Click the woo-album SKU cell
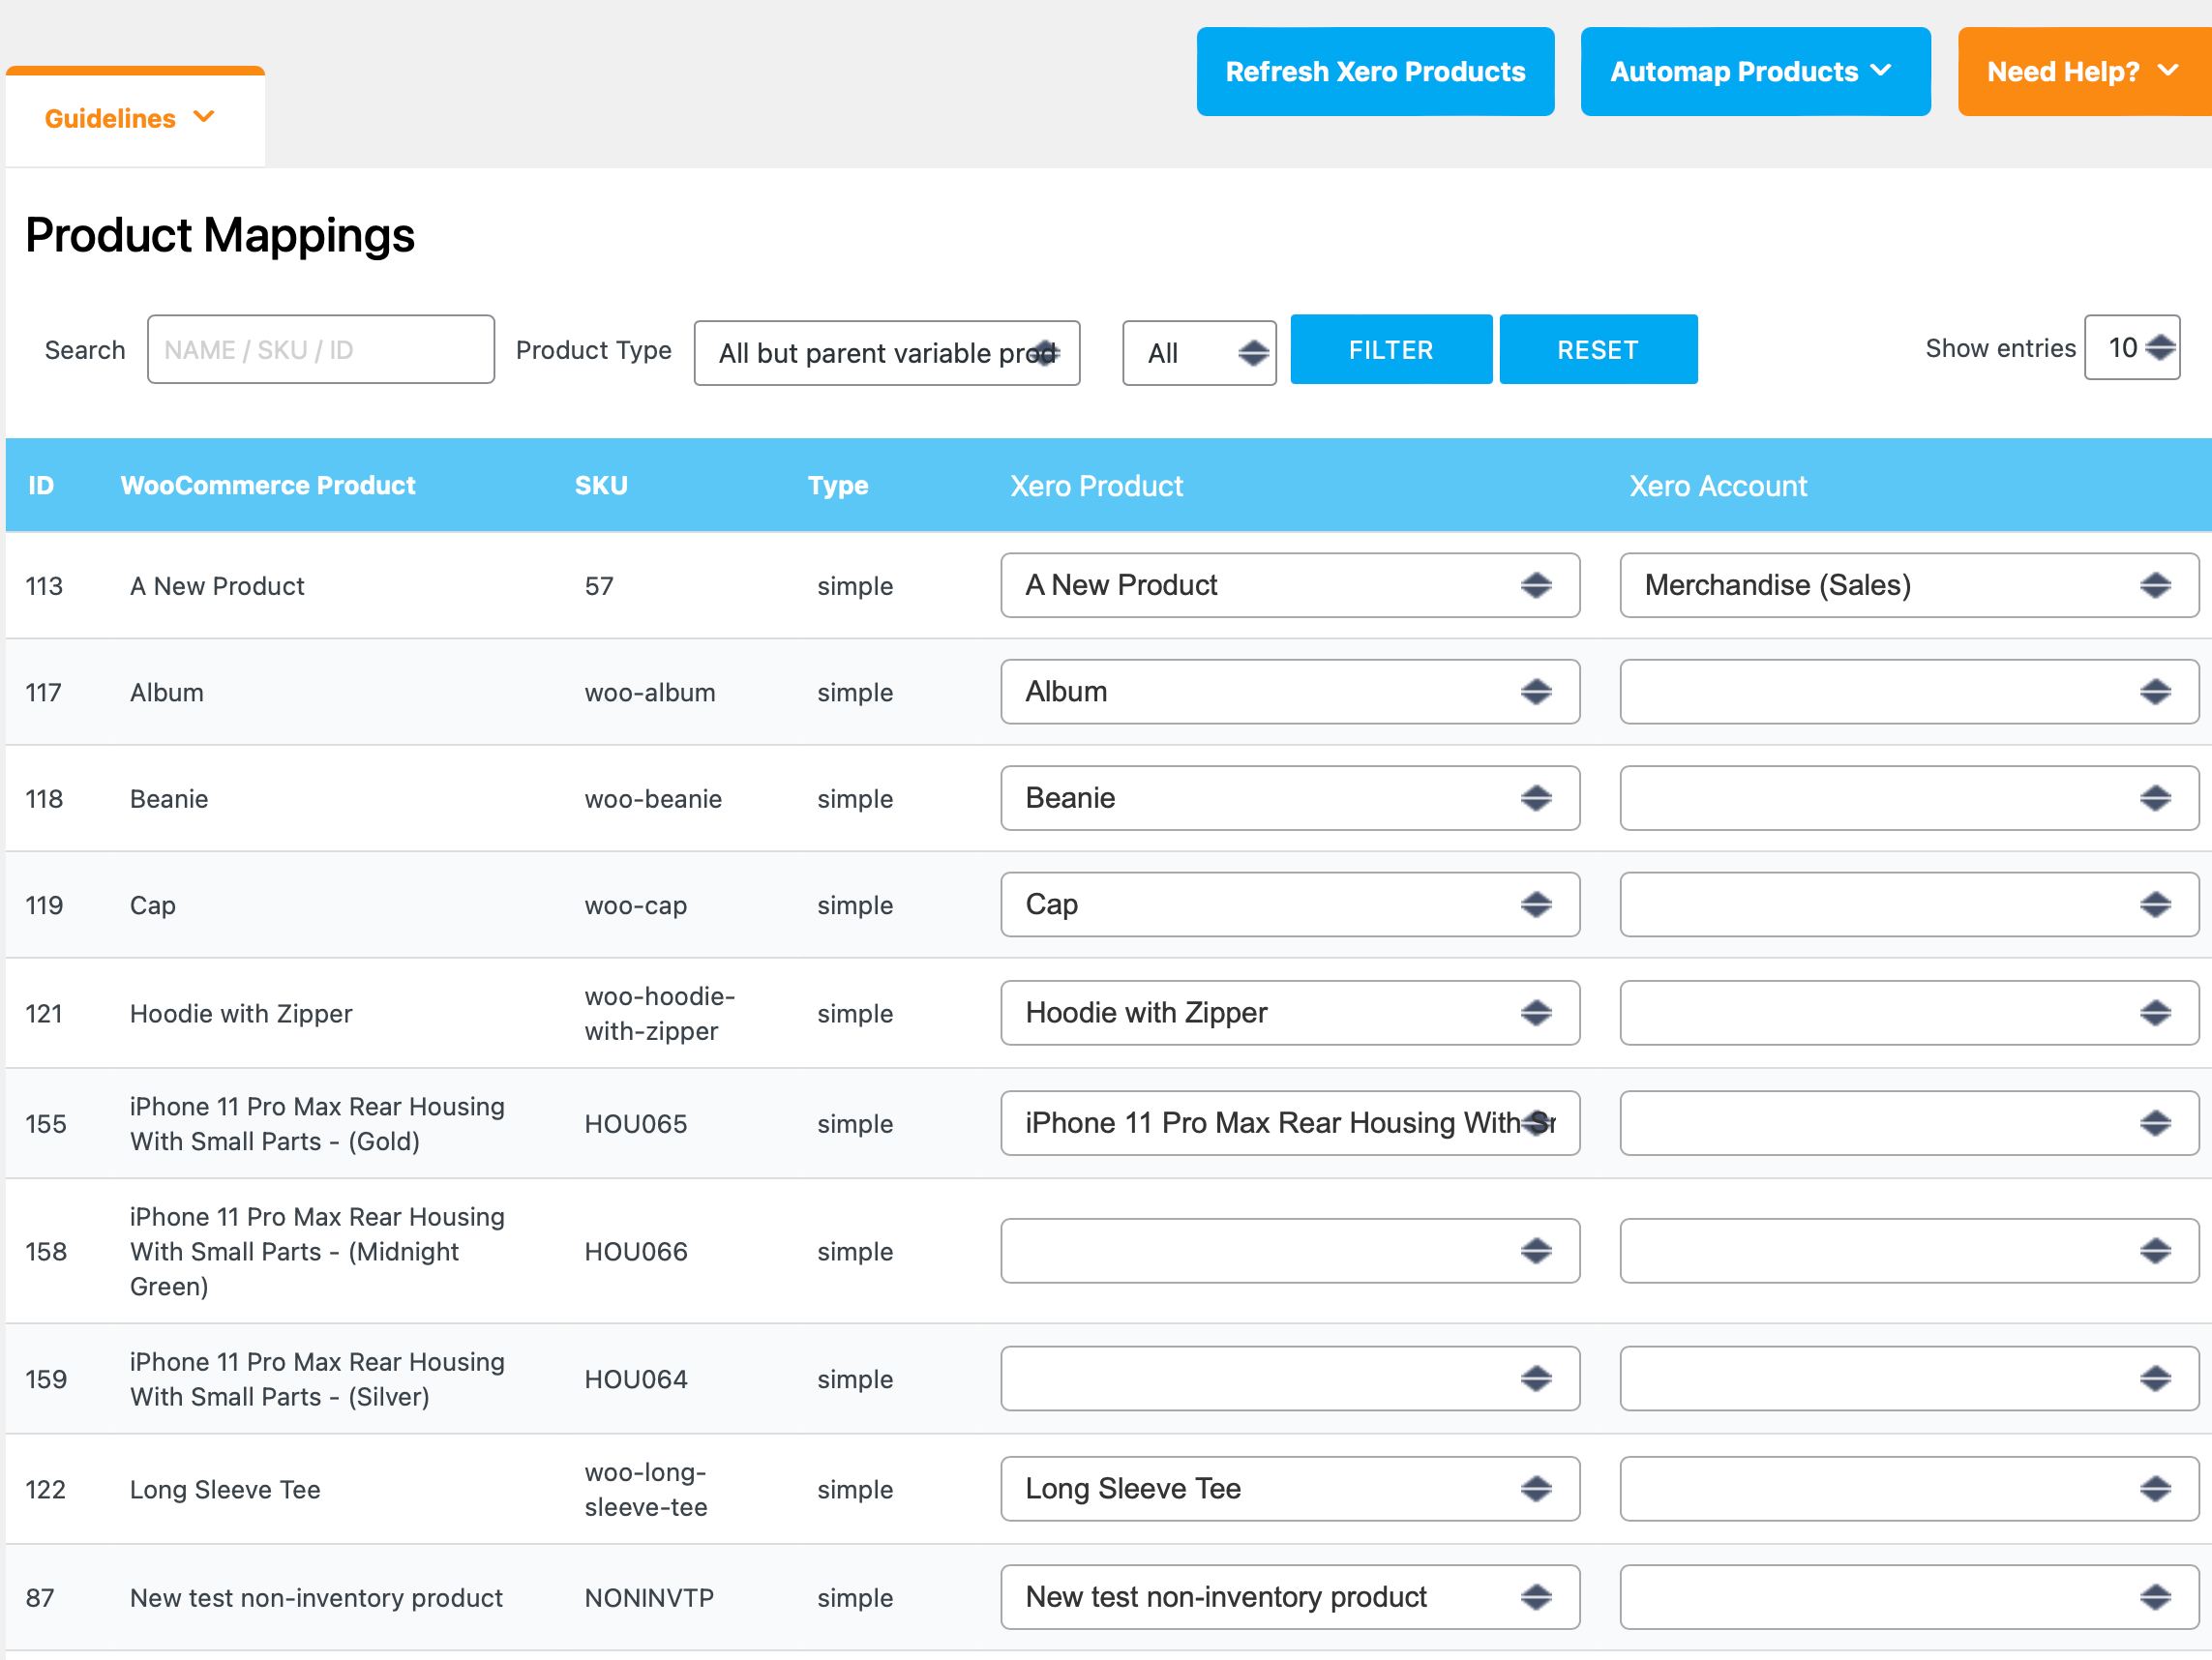Screen dimensions: 2212x1660 (x=650, y=692)
